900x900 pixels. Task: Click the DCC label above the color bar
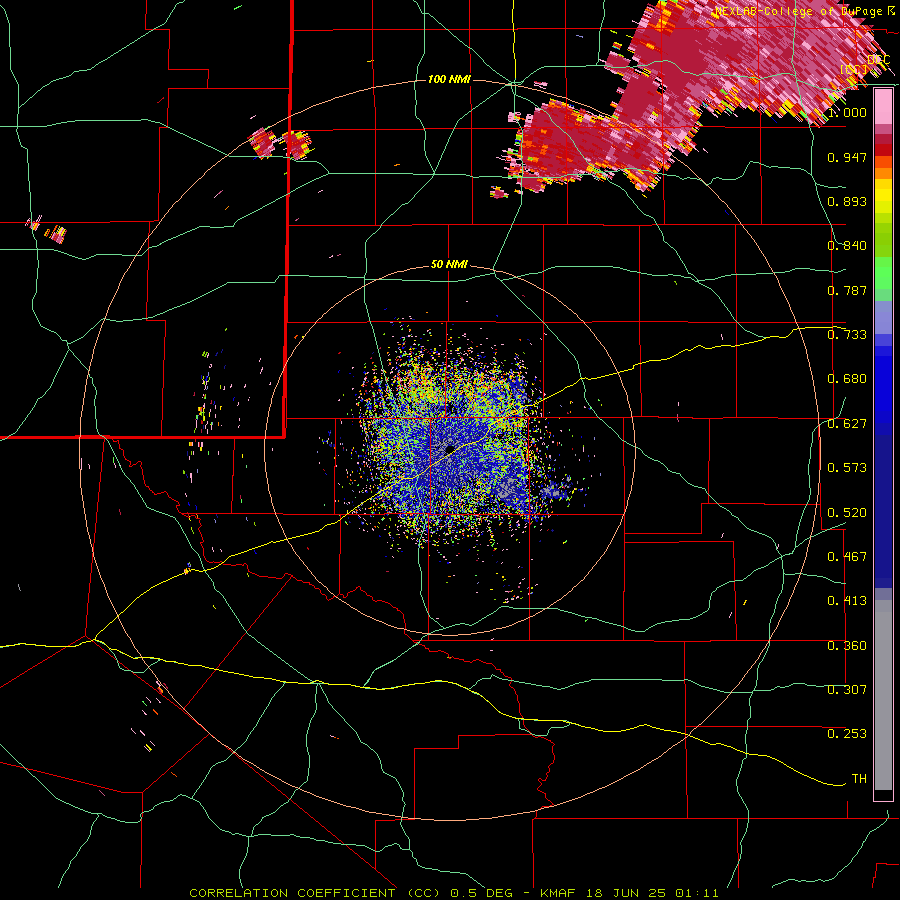pos(878,60)
